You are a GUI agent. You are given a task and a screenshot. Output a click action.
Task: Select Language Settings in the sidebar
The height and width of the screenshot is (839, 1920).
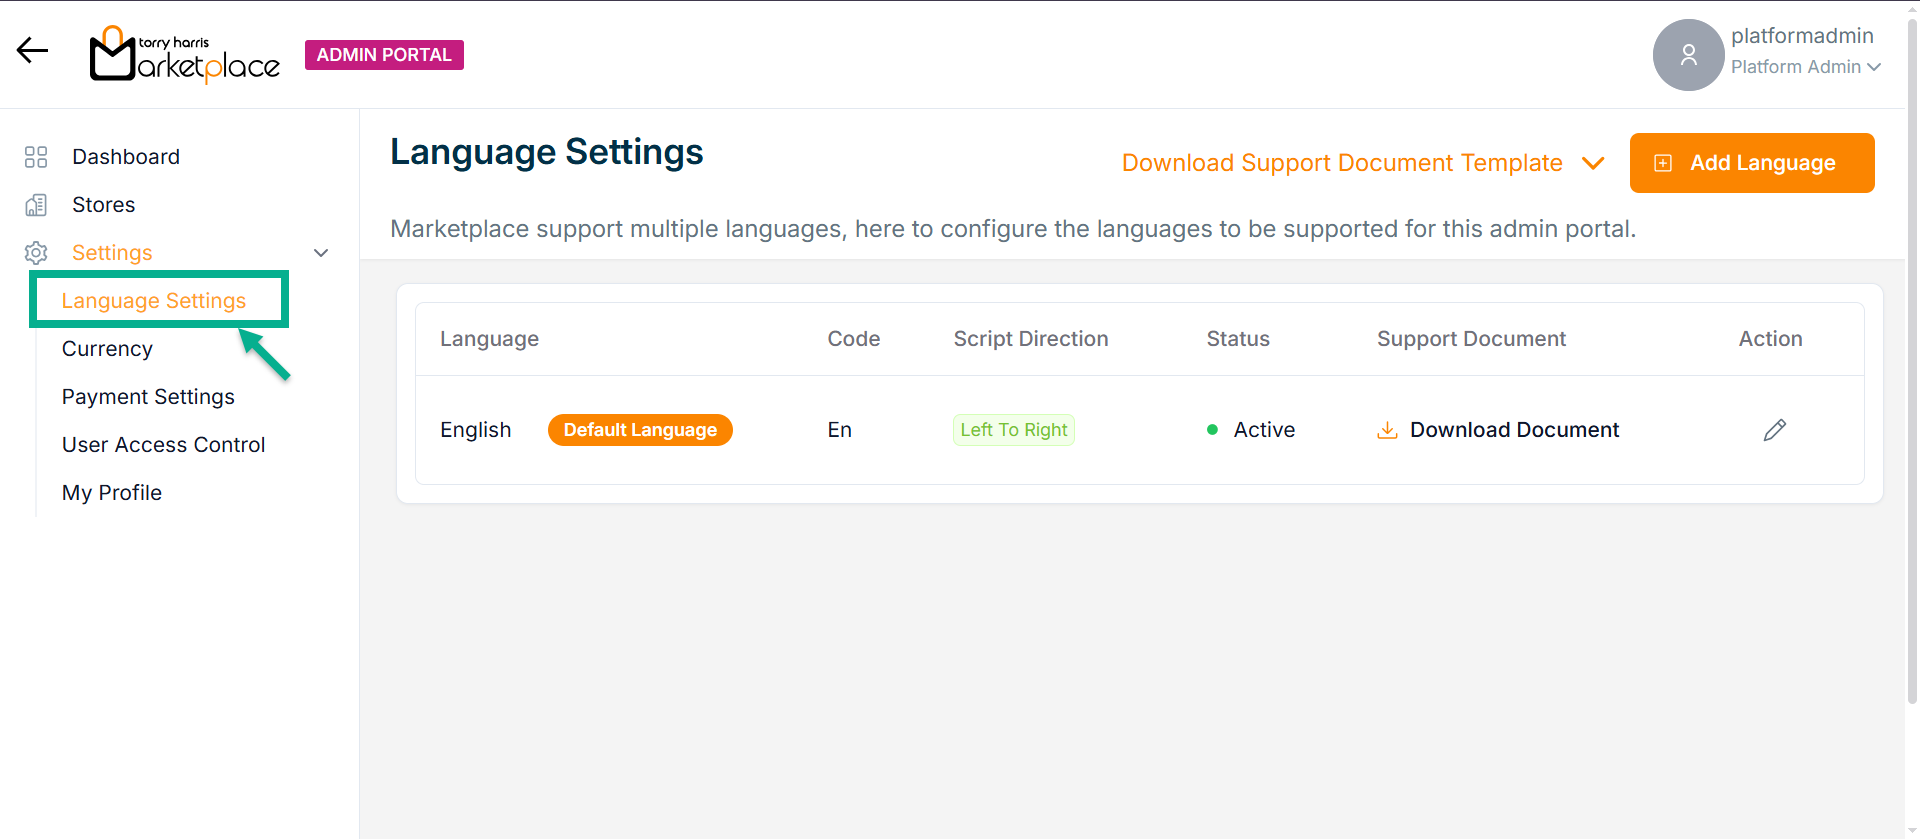click(x=154, y=301)
